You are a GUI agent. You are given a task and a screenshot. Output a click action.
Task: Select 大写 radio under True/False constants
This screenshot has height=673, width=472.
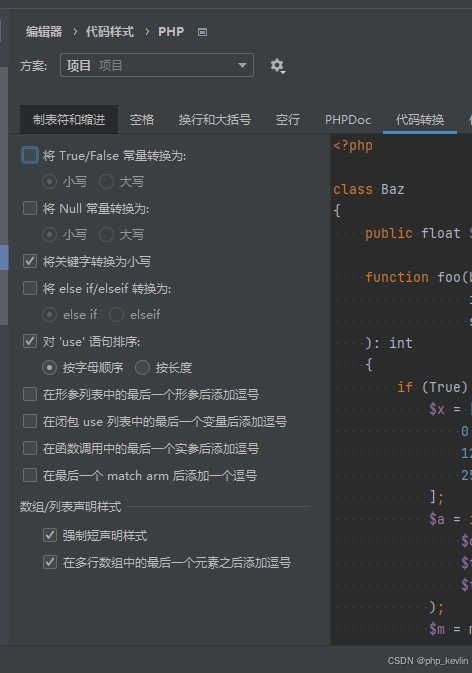pyautogui.click(x=106, y=182)
